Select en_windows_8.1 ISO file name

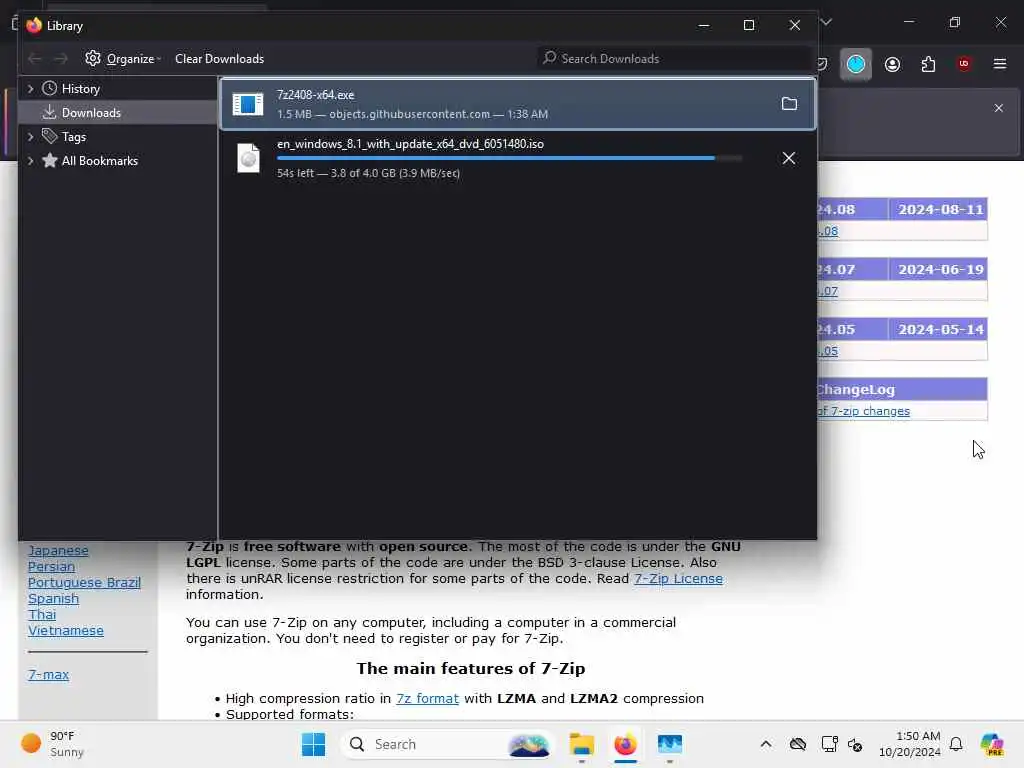(410, 144)
